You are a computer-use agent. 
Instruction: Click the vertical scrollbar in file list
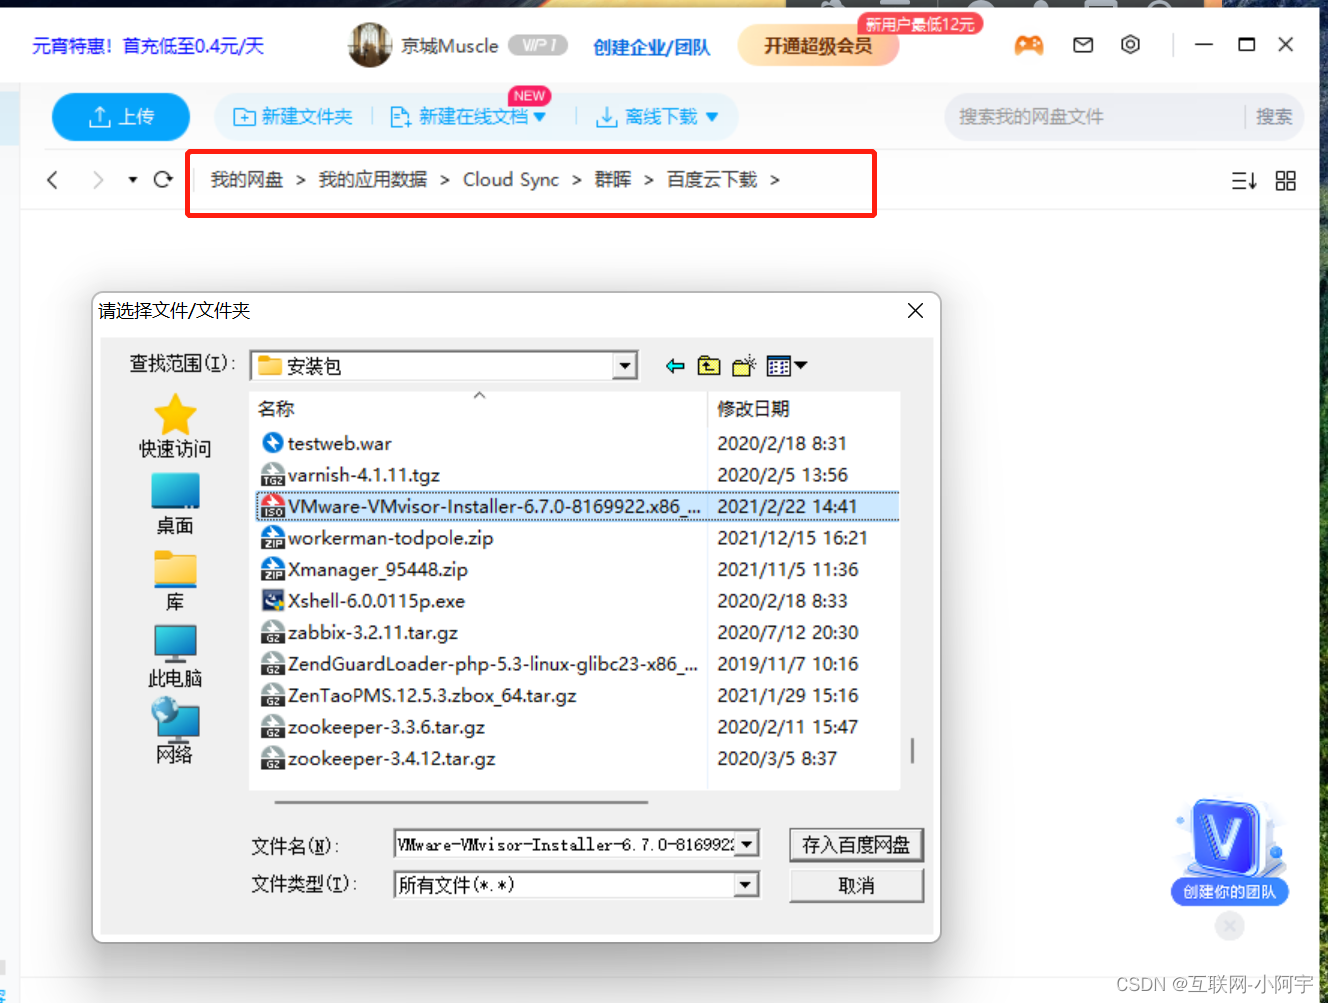point(911,750)
